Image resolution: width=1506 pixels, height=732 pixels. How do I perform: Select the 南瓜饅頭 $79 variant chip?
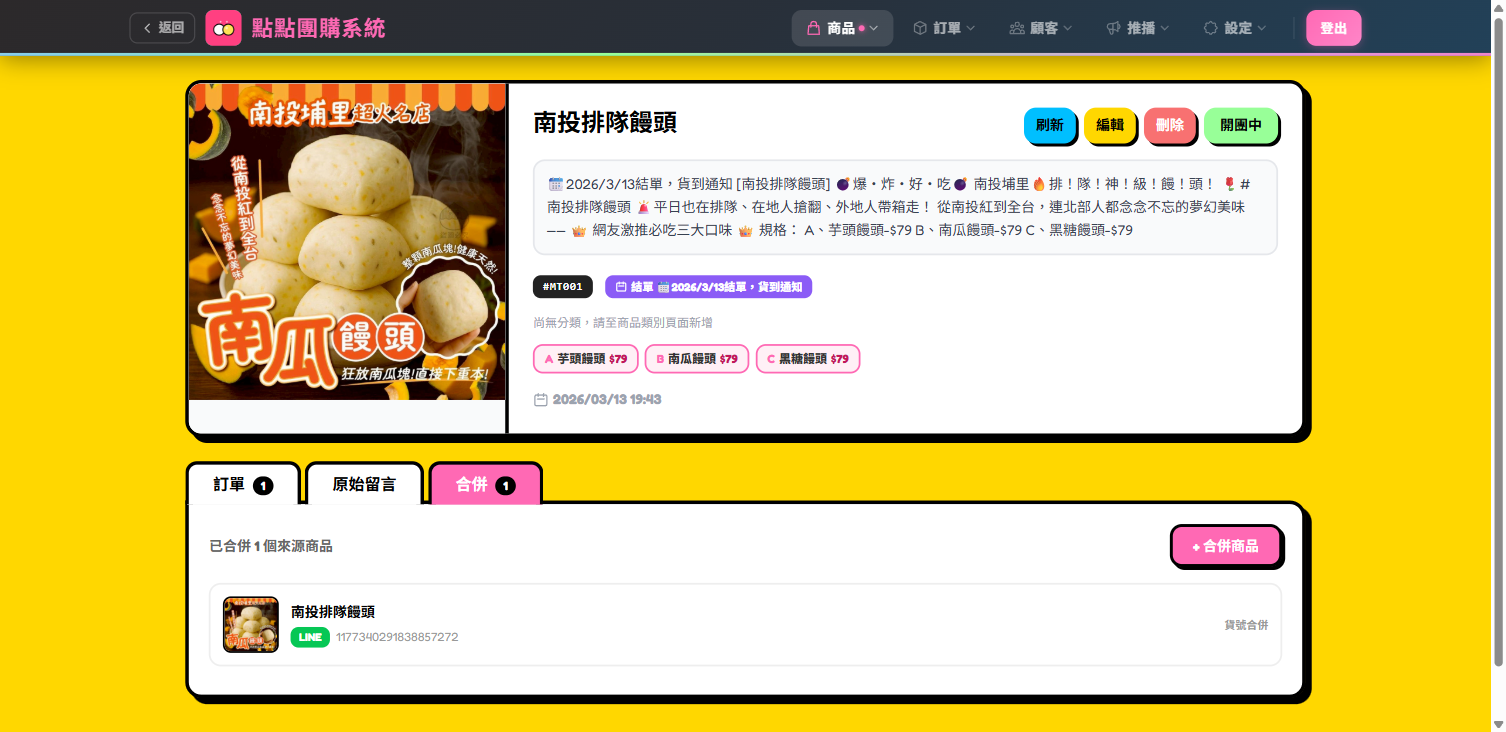point(696,359)
